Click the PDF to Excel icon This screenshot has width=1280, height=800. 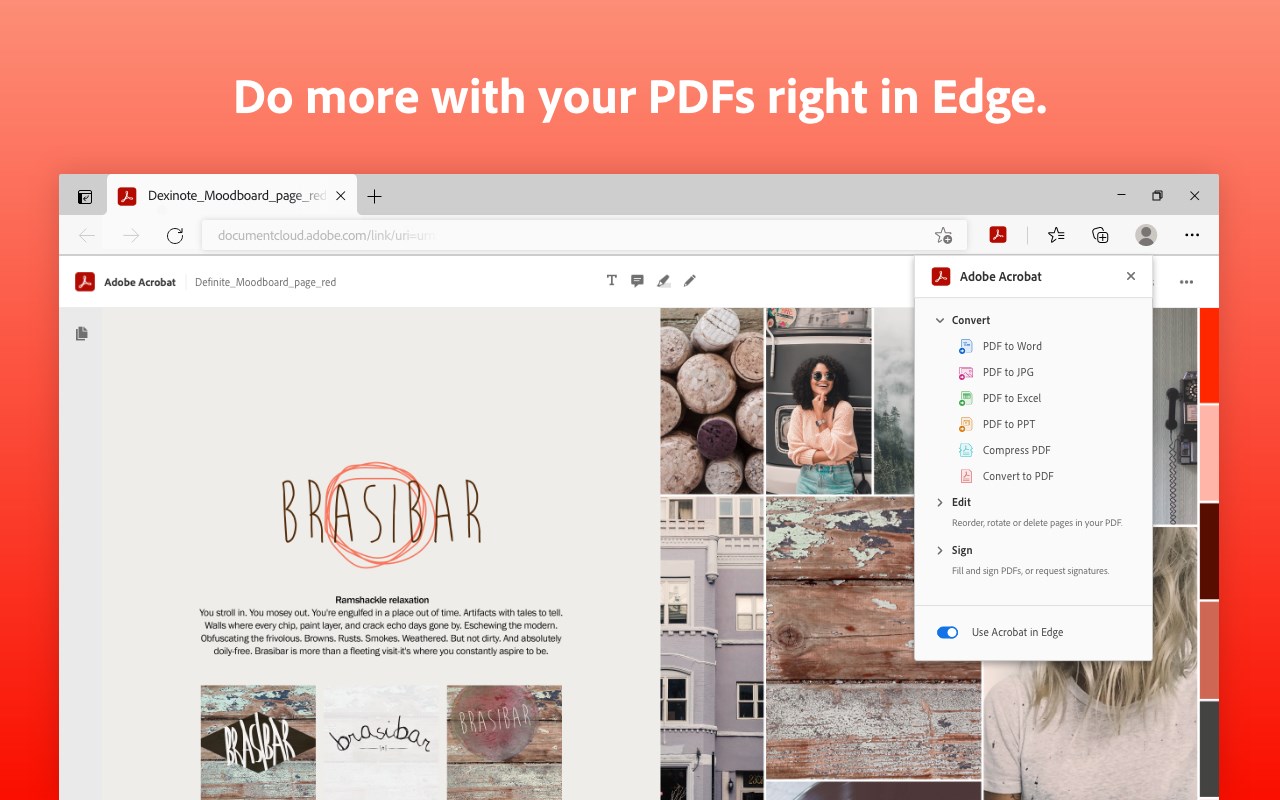click(965, 398)
